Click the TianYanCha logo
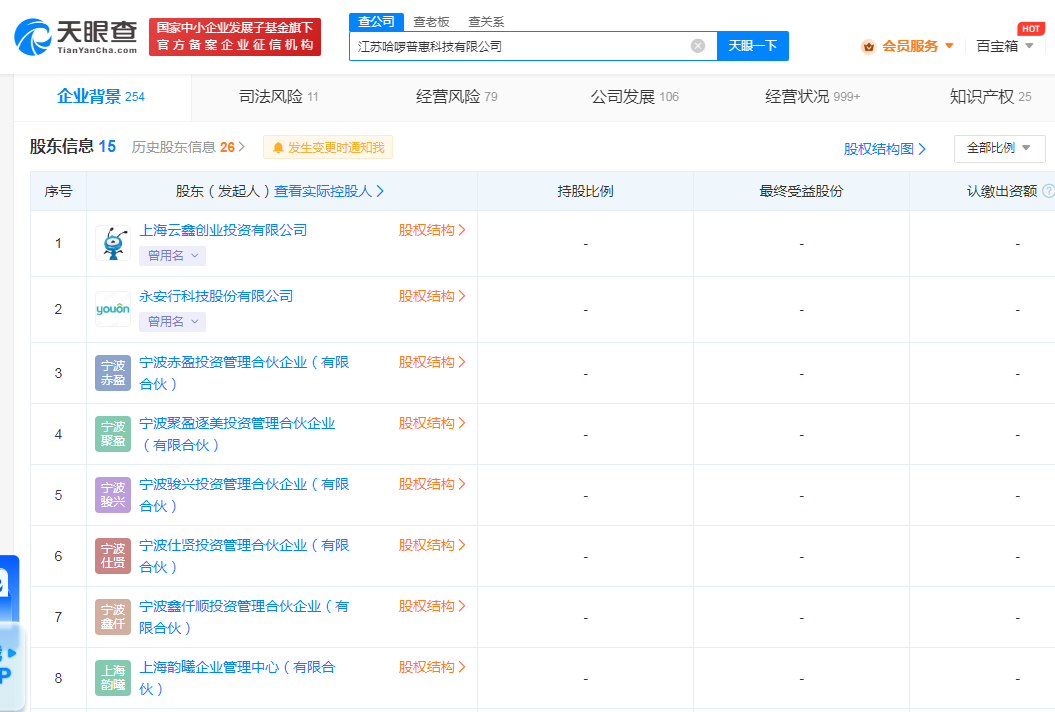Viewport: 1055px width, 712px height. tap(75, 37)
